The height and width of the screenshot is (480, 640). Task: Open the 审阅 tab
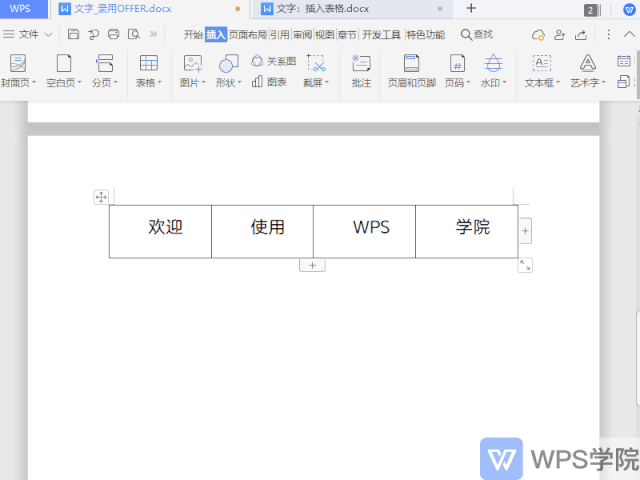pyautogui.click(x=302, y=35)
